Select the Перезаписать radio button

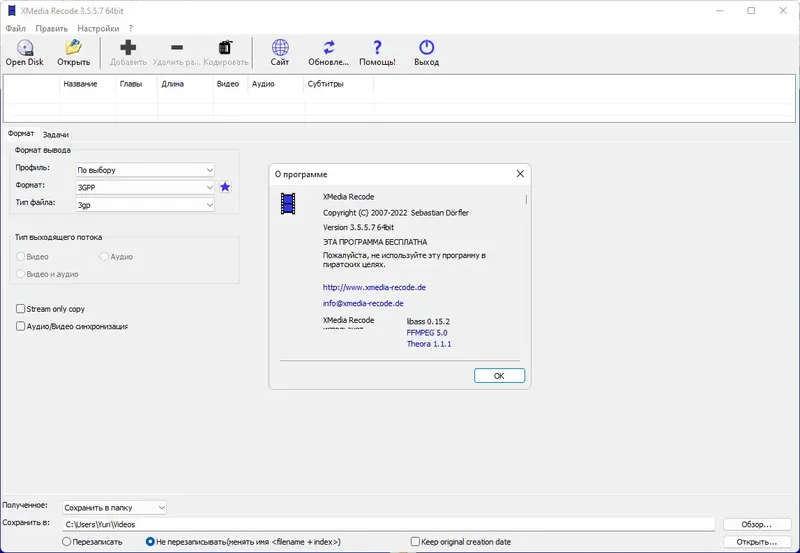pyautogui.click(x=66, y=542)
